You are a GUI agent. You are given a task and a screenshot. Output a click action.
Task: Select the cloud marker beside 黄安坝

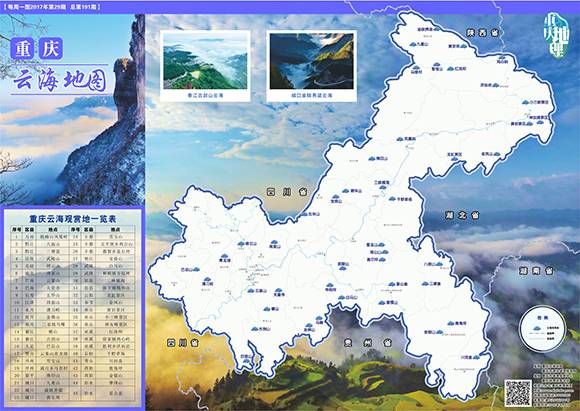(x=464, y=47)
